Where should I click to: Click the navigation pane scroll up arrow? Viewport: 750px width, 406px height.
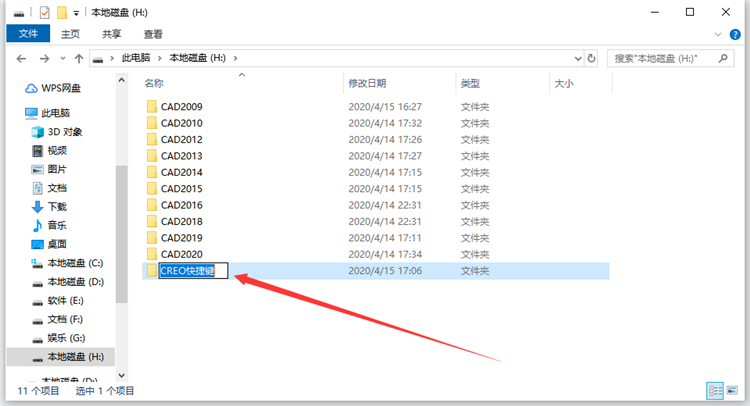(x=121, y=80)
